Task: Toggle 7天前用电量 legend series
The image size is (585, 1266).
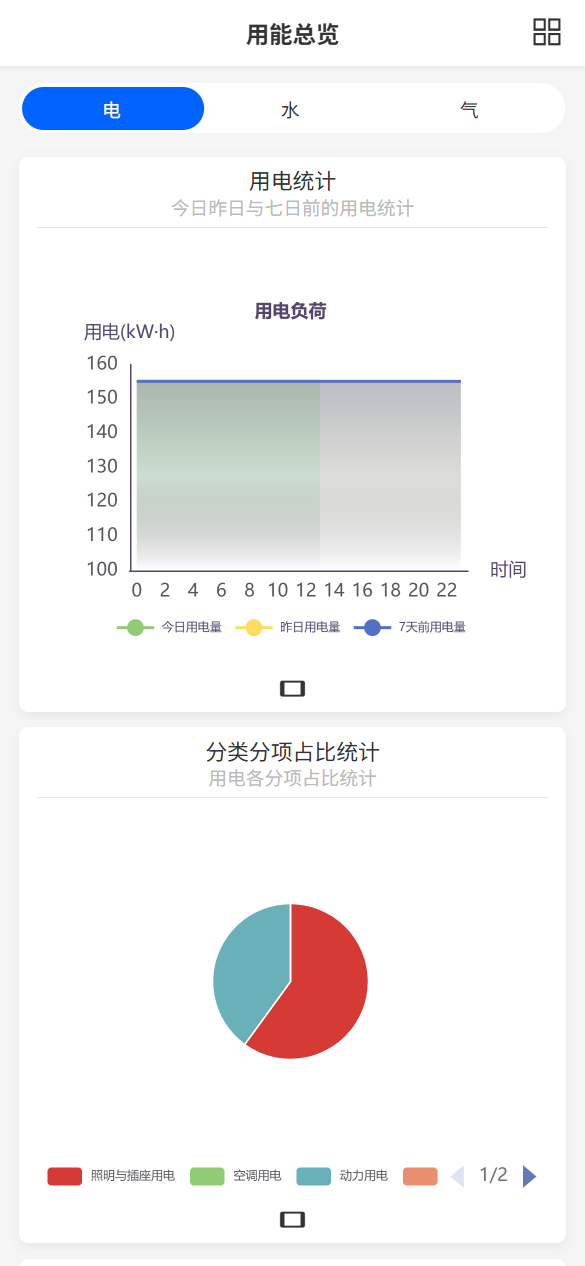Action: click(410, 627)
